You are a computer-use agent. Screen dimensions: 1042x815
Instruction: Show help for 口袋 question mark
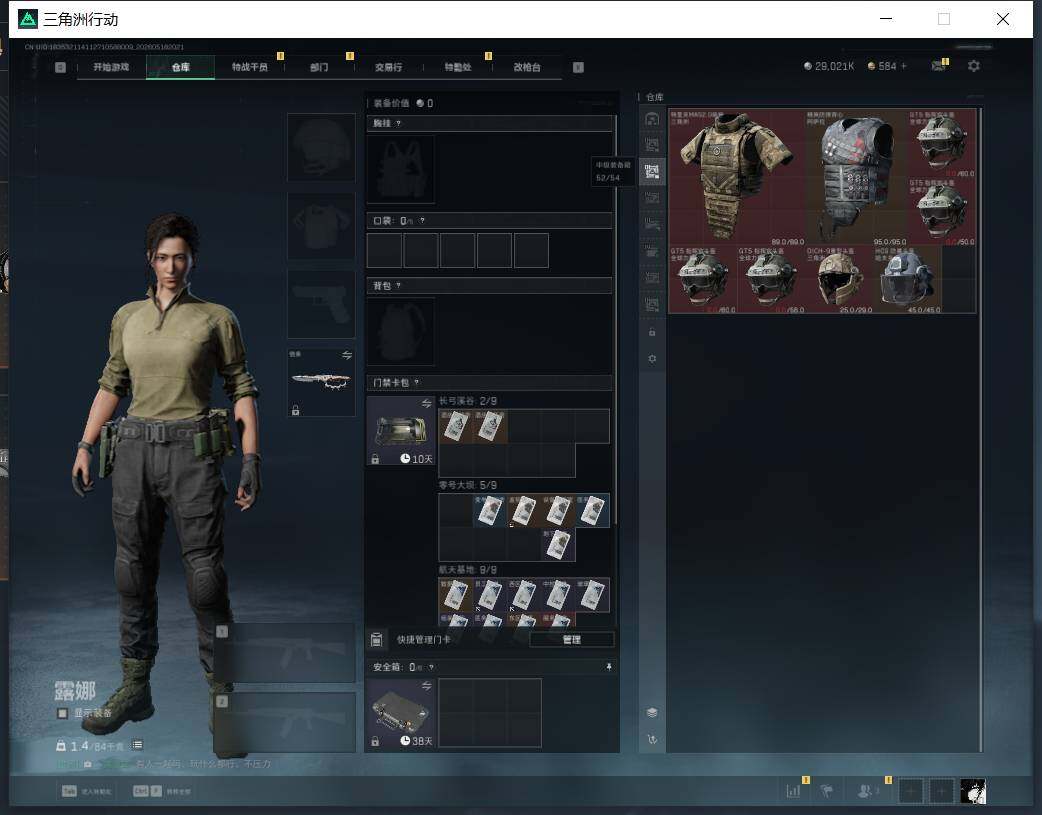point(422,221)
